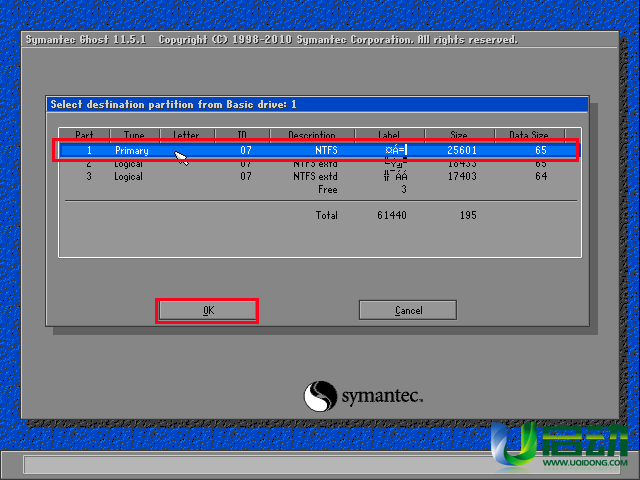Click the Size column header

tap(459, 135)
